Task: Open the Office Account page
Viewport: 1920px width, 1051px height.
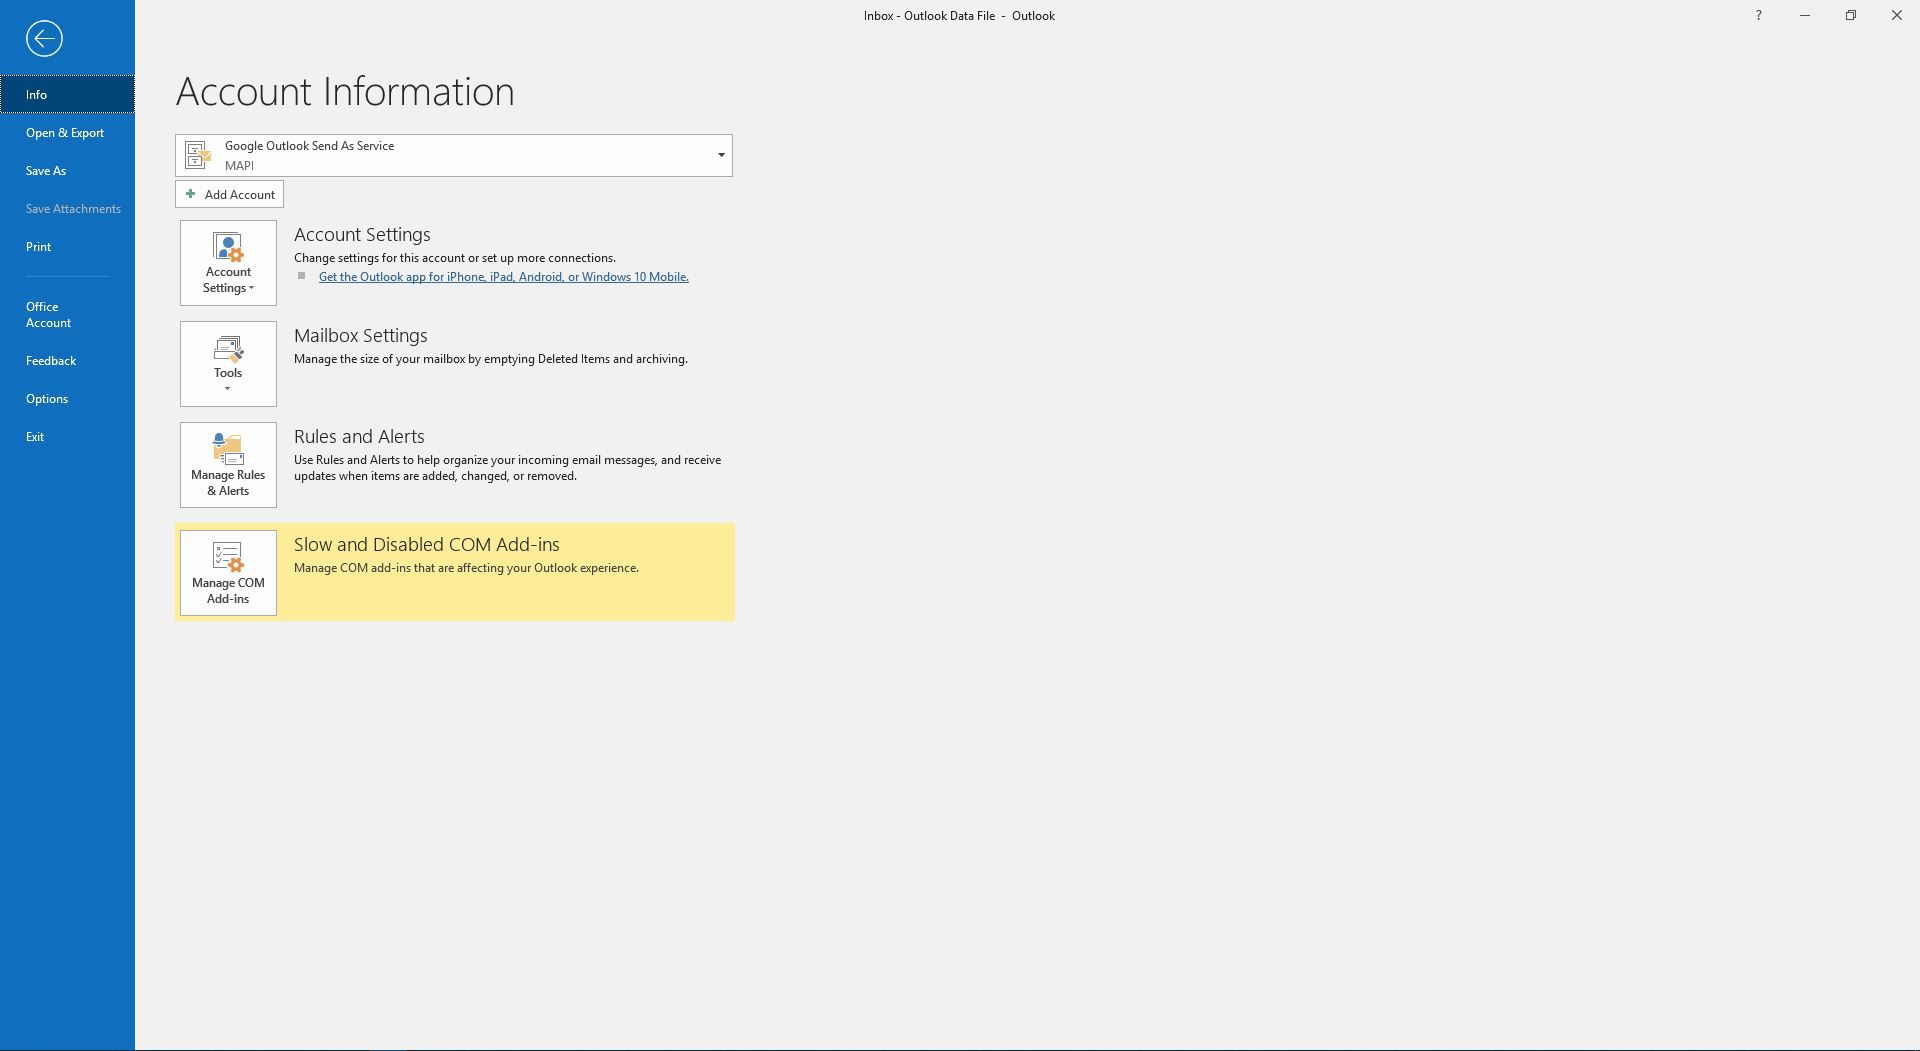Action: click(67, 315)
